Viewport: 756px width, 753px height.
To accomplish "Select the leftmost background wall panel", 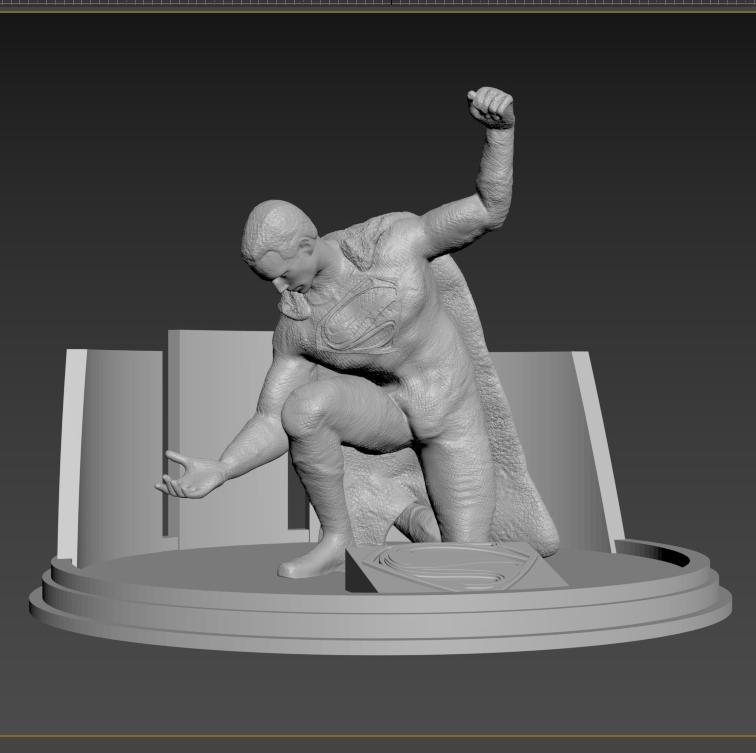I will tap(112, 456).
